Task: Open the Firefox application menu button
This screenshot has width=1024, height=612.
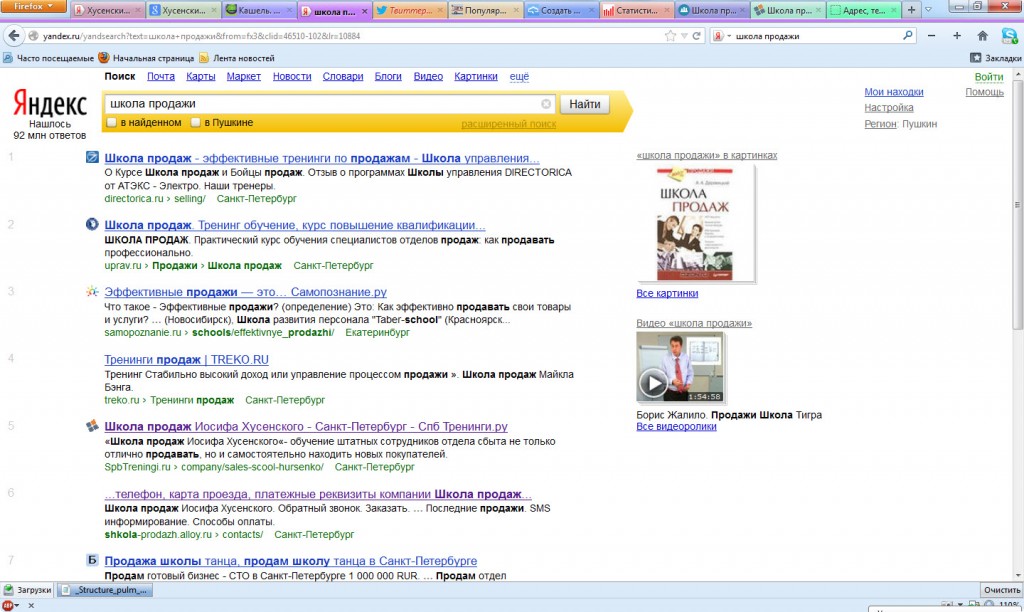Action: [33, 7]
